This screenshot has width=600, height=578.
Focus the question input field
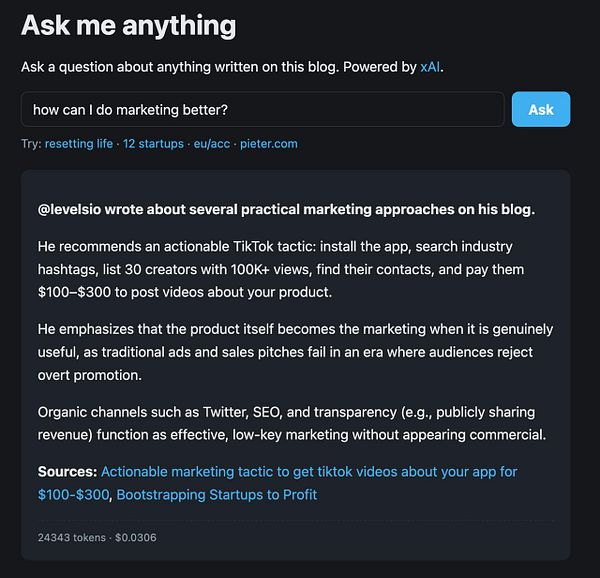click(262, 109)
